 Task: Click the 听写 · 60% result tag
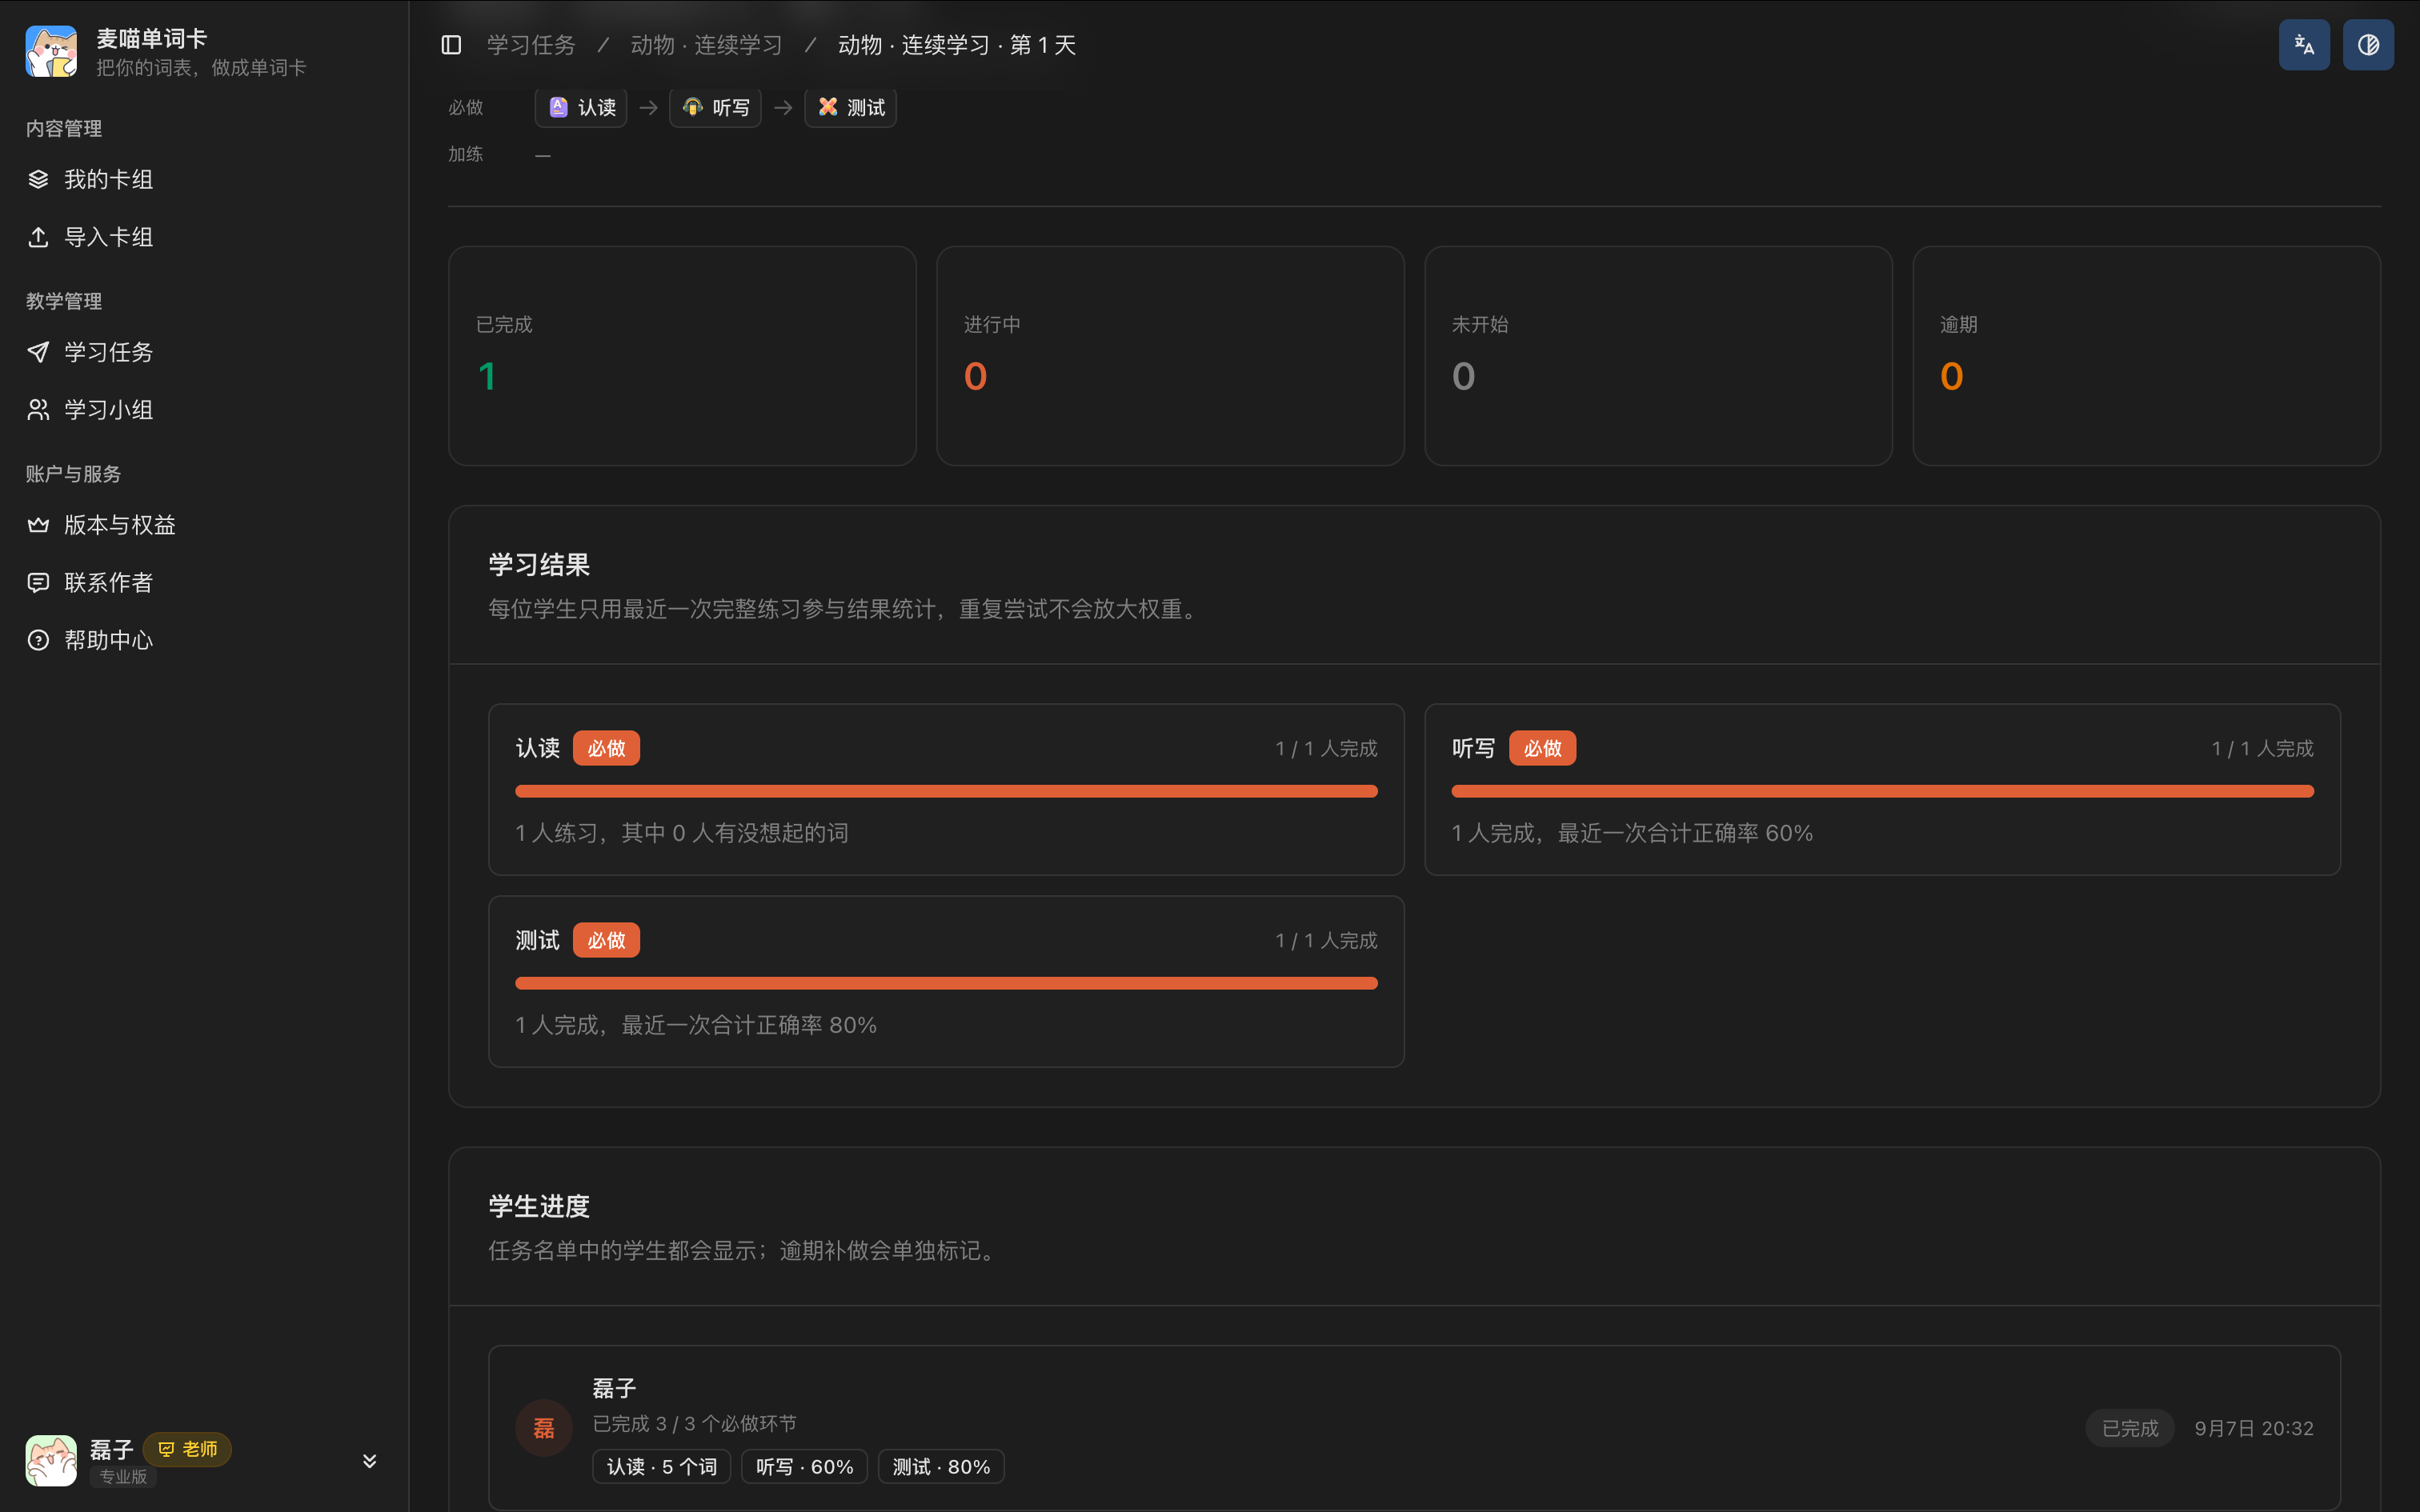pyautogui.click(x=804, y=1467)
